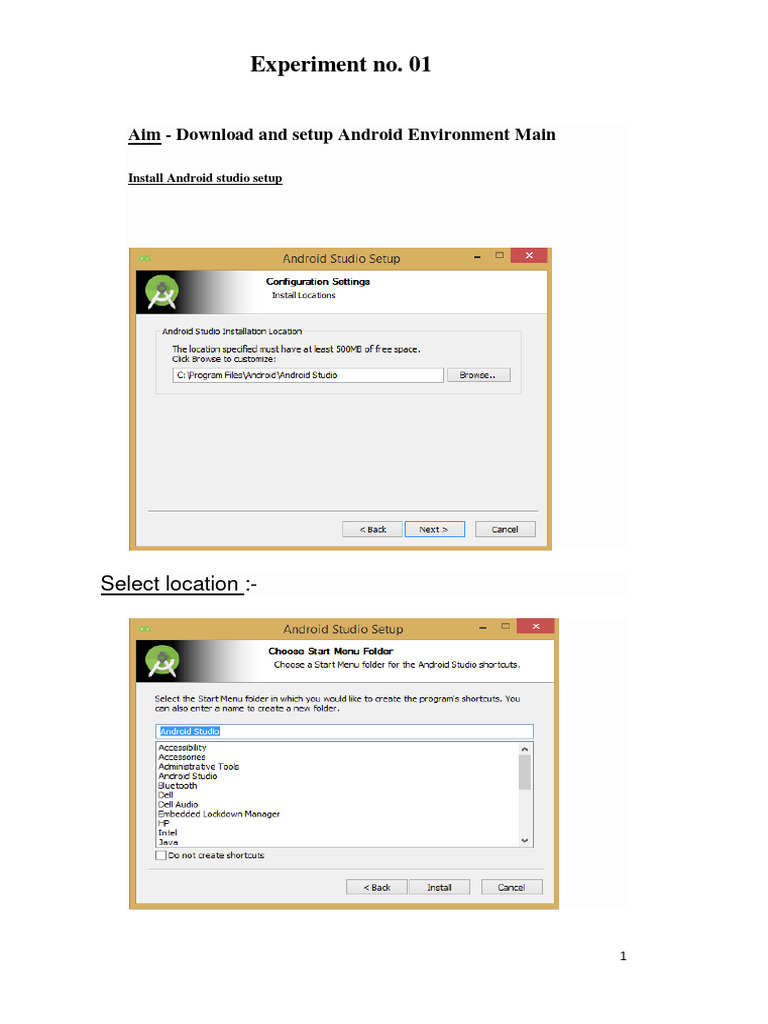The image size is (768, 1024).
Task: Click the Start Menu folder name field
Action: 344,731
